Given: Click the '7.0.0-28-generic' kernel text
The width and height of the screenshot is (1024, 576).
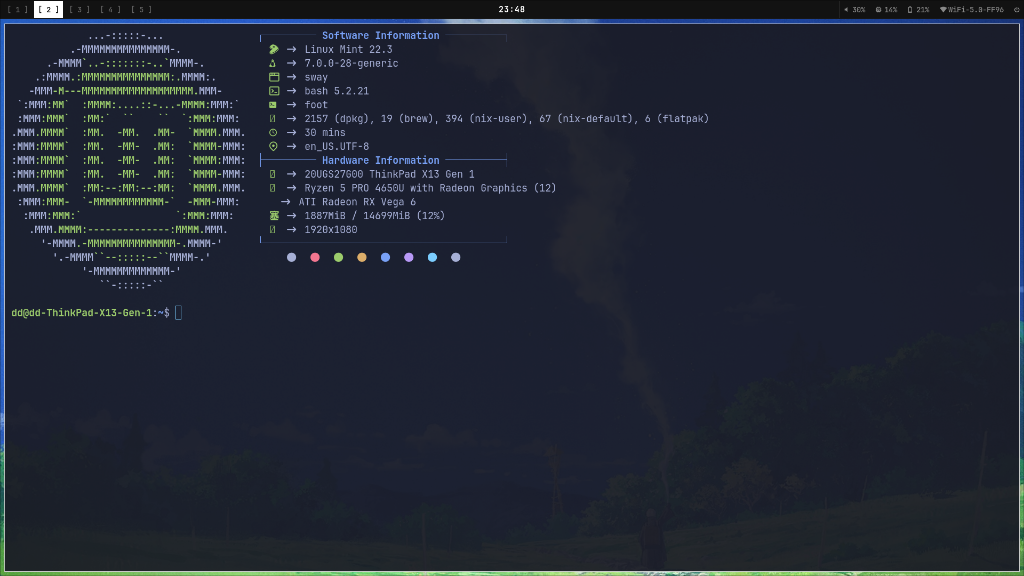Looking at the screenshot, I should [351, 63].
